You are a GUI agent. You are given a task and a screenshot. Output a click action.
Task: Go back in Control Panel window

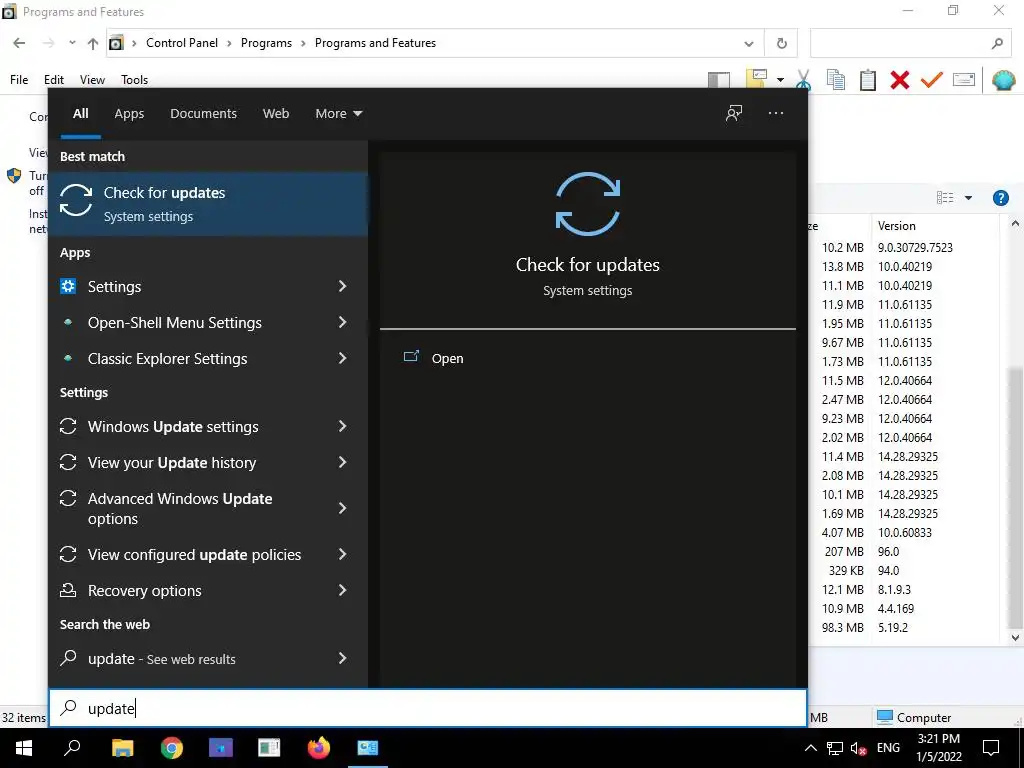click(x=19, y=43)
